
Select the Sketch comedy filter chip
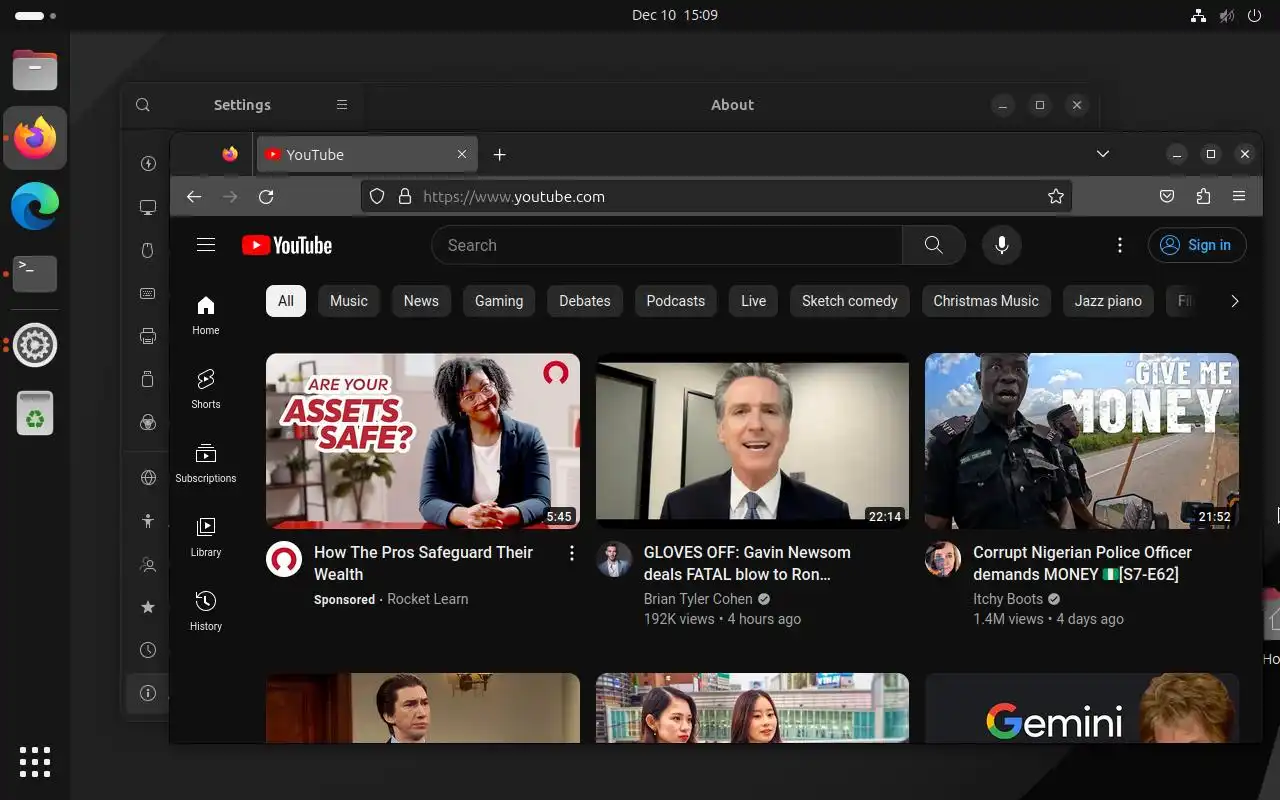pyautogui.click(x=850, y=301)
